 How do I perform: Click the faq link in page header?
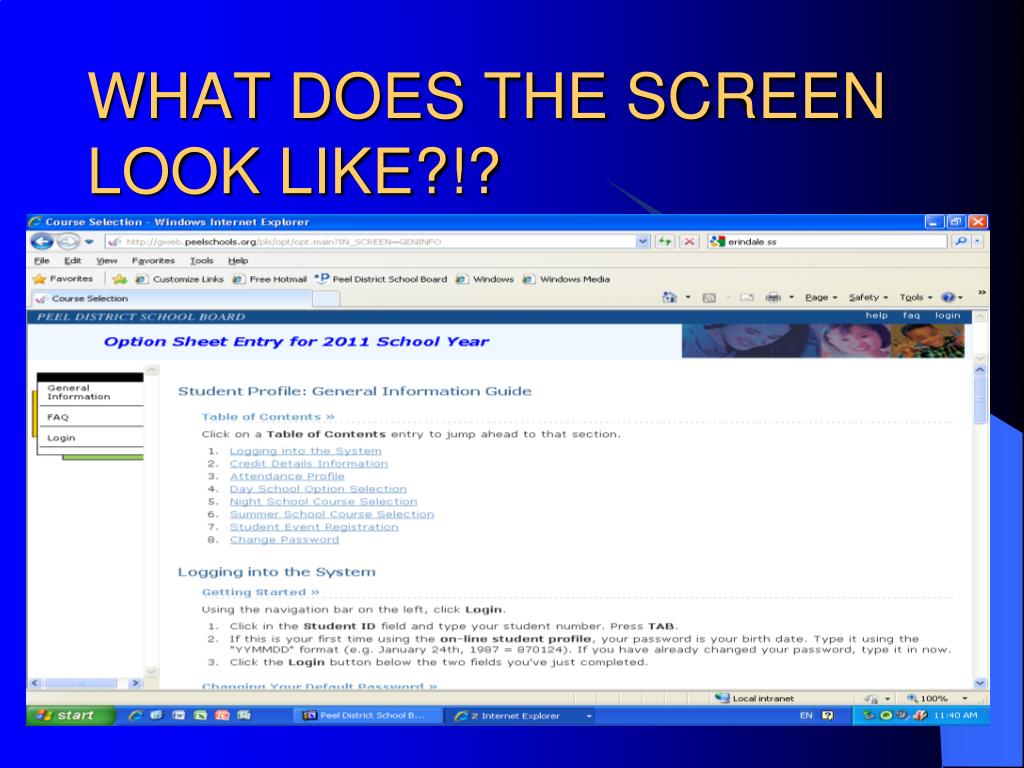coord(911,315)
